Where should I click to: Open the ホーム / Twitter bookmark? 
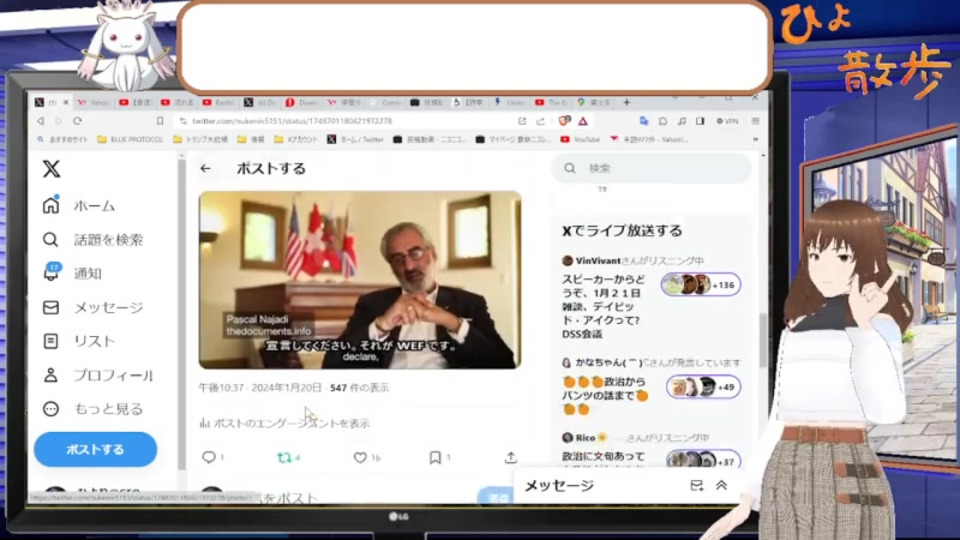[355, 140]
